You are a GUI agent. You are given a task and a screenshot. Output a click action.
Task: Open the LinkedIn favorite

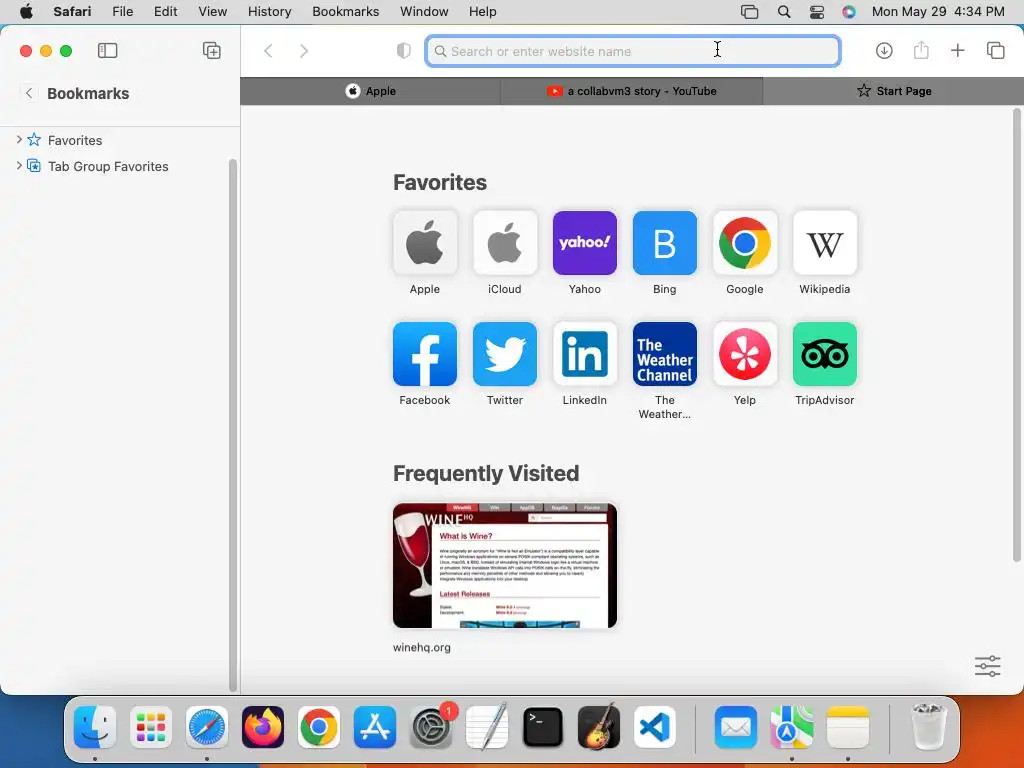click(x=584, y=354)
